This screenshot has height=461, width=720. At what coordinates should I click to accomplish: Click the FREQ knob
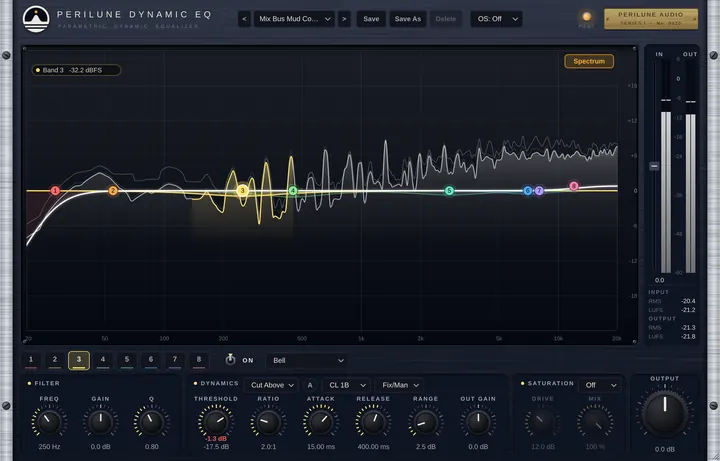point(49,422)
